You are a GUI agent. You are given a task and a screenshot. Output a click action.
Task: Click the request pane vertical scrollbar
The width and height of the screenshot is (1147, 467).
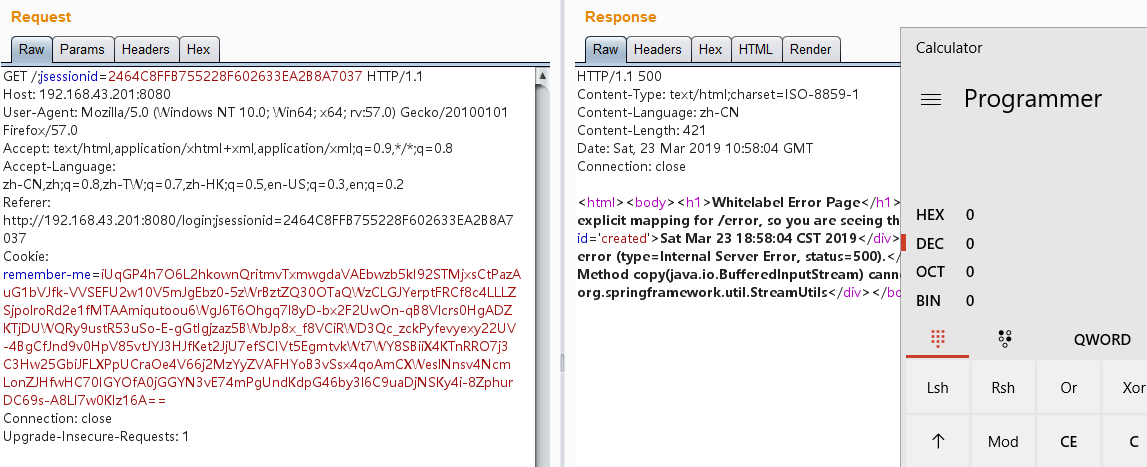[542, 260]
